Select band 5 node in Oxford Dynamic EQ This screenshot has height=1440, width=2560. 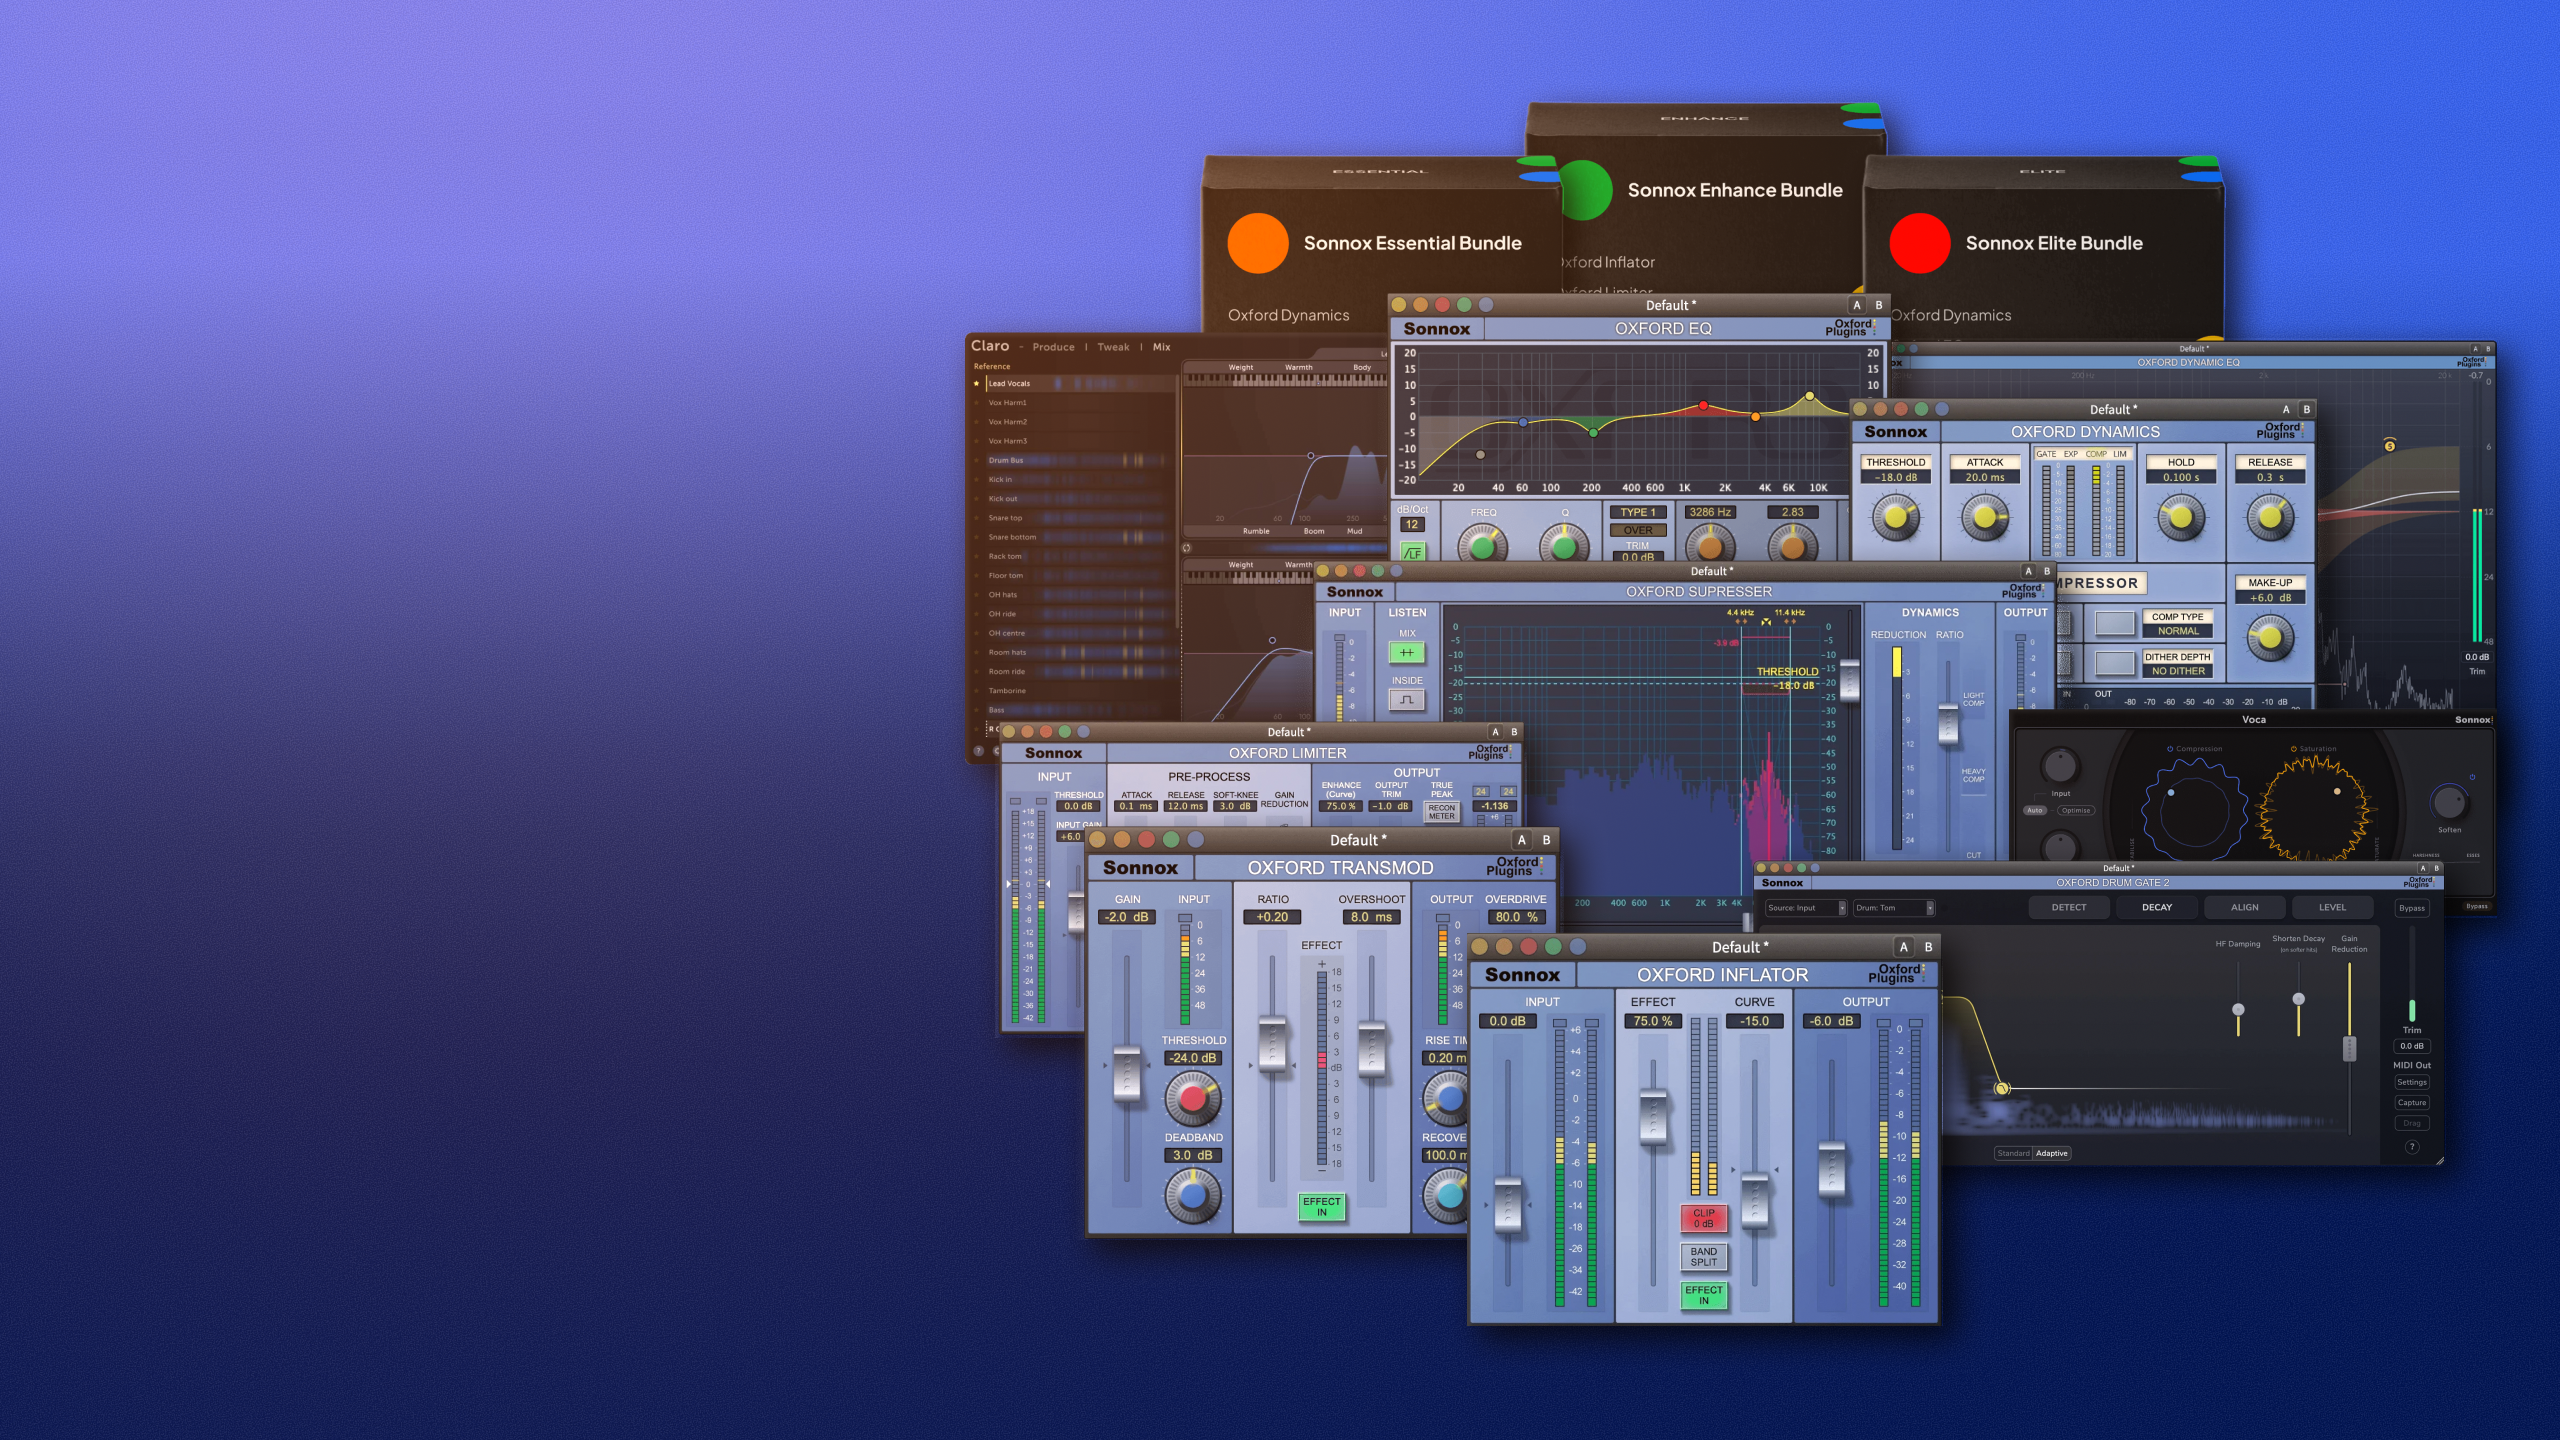2389,446
